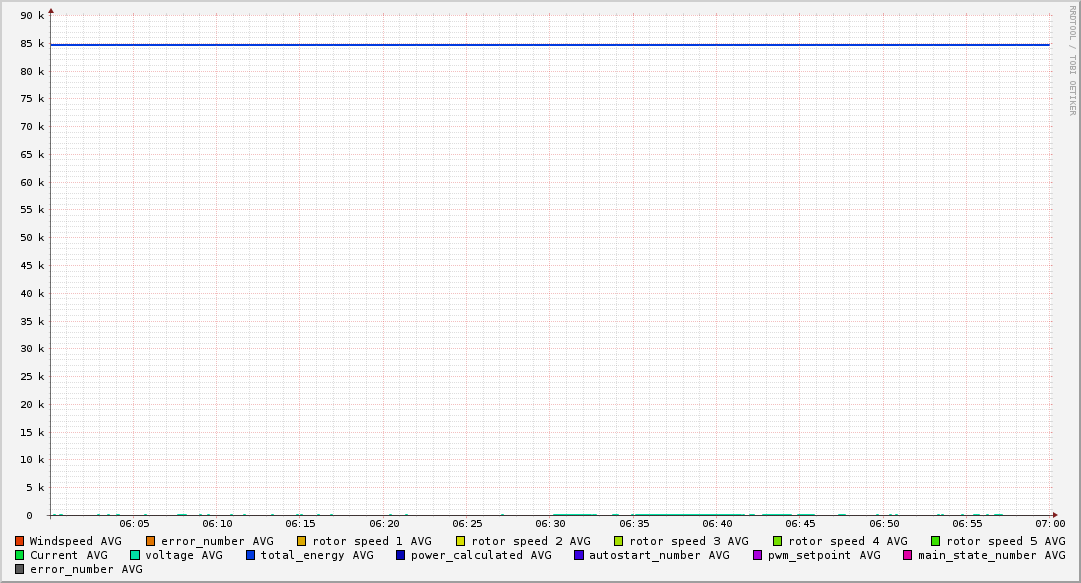Viewport: 1081px width, 583px height.
Task: Click the total_energy AVG legend swatch
Action: 251,555
